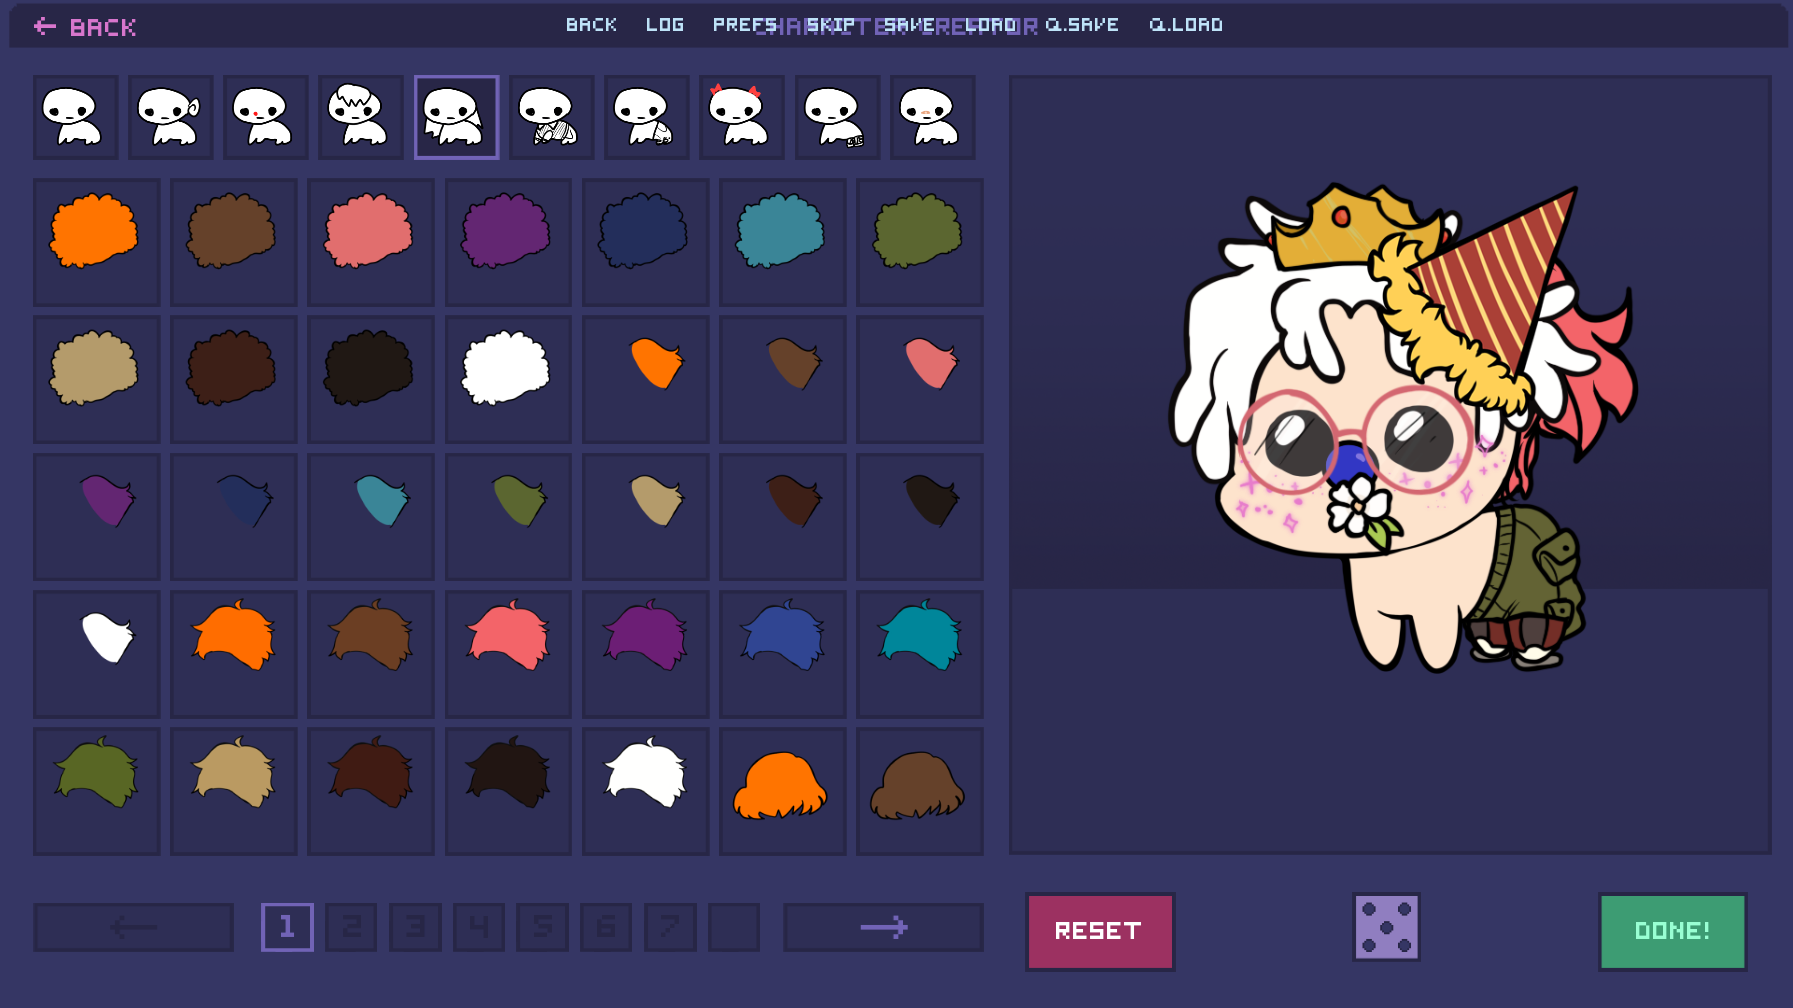1793x1008 pixels.
Task: Roll the random dice button
Action: point(1386,930)
